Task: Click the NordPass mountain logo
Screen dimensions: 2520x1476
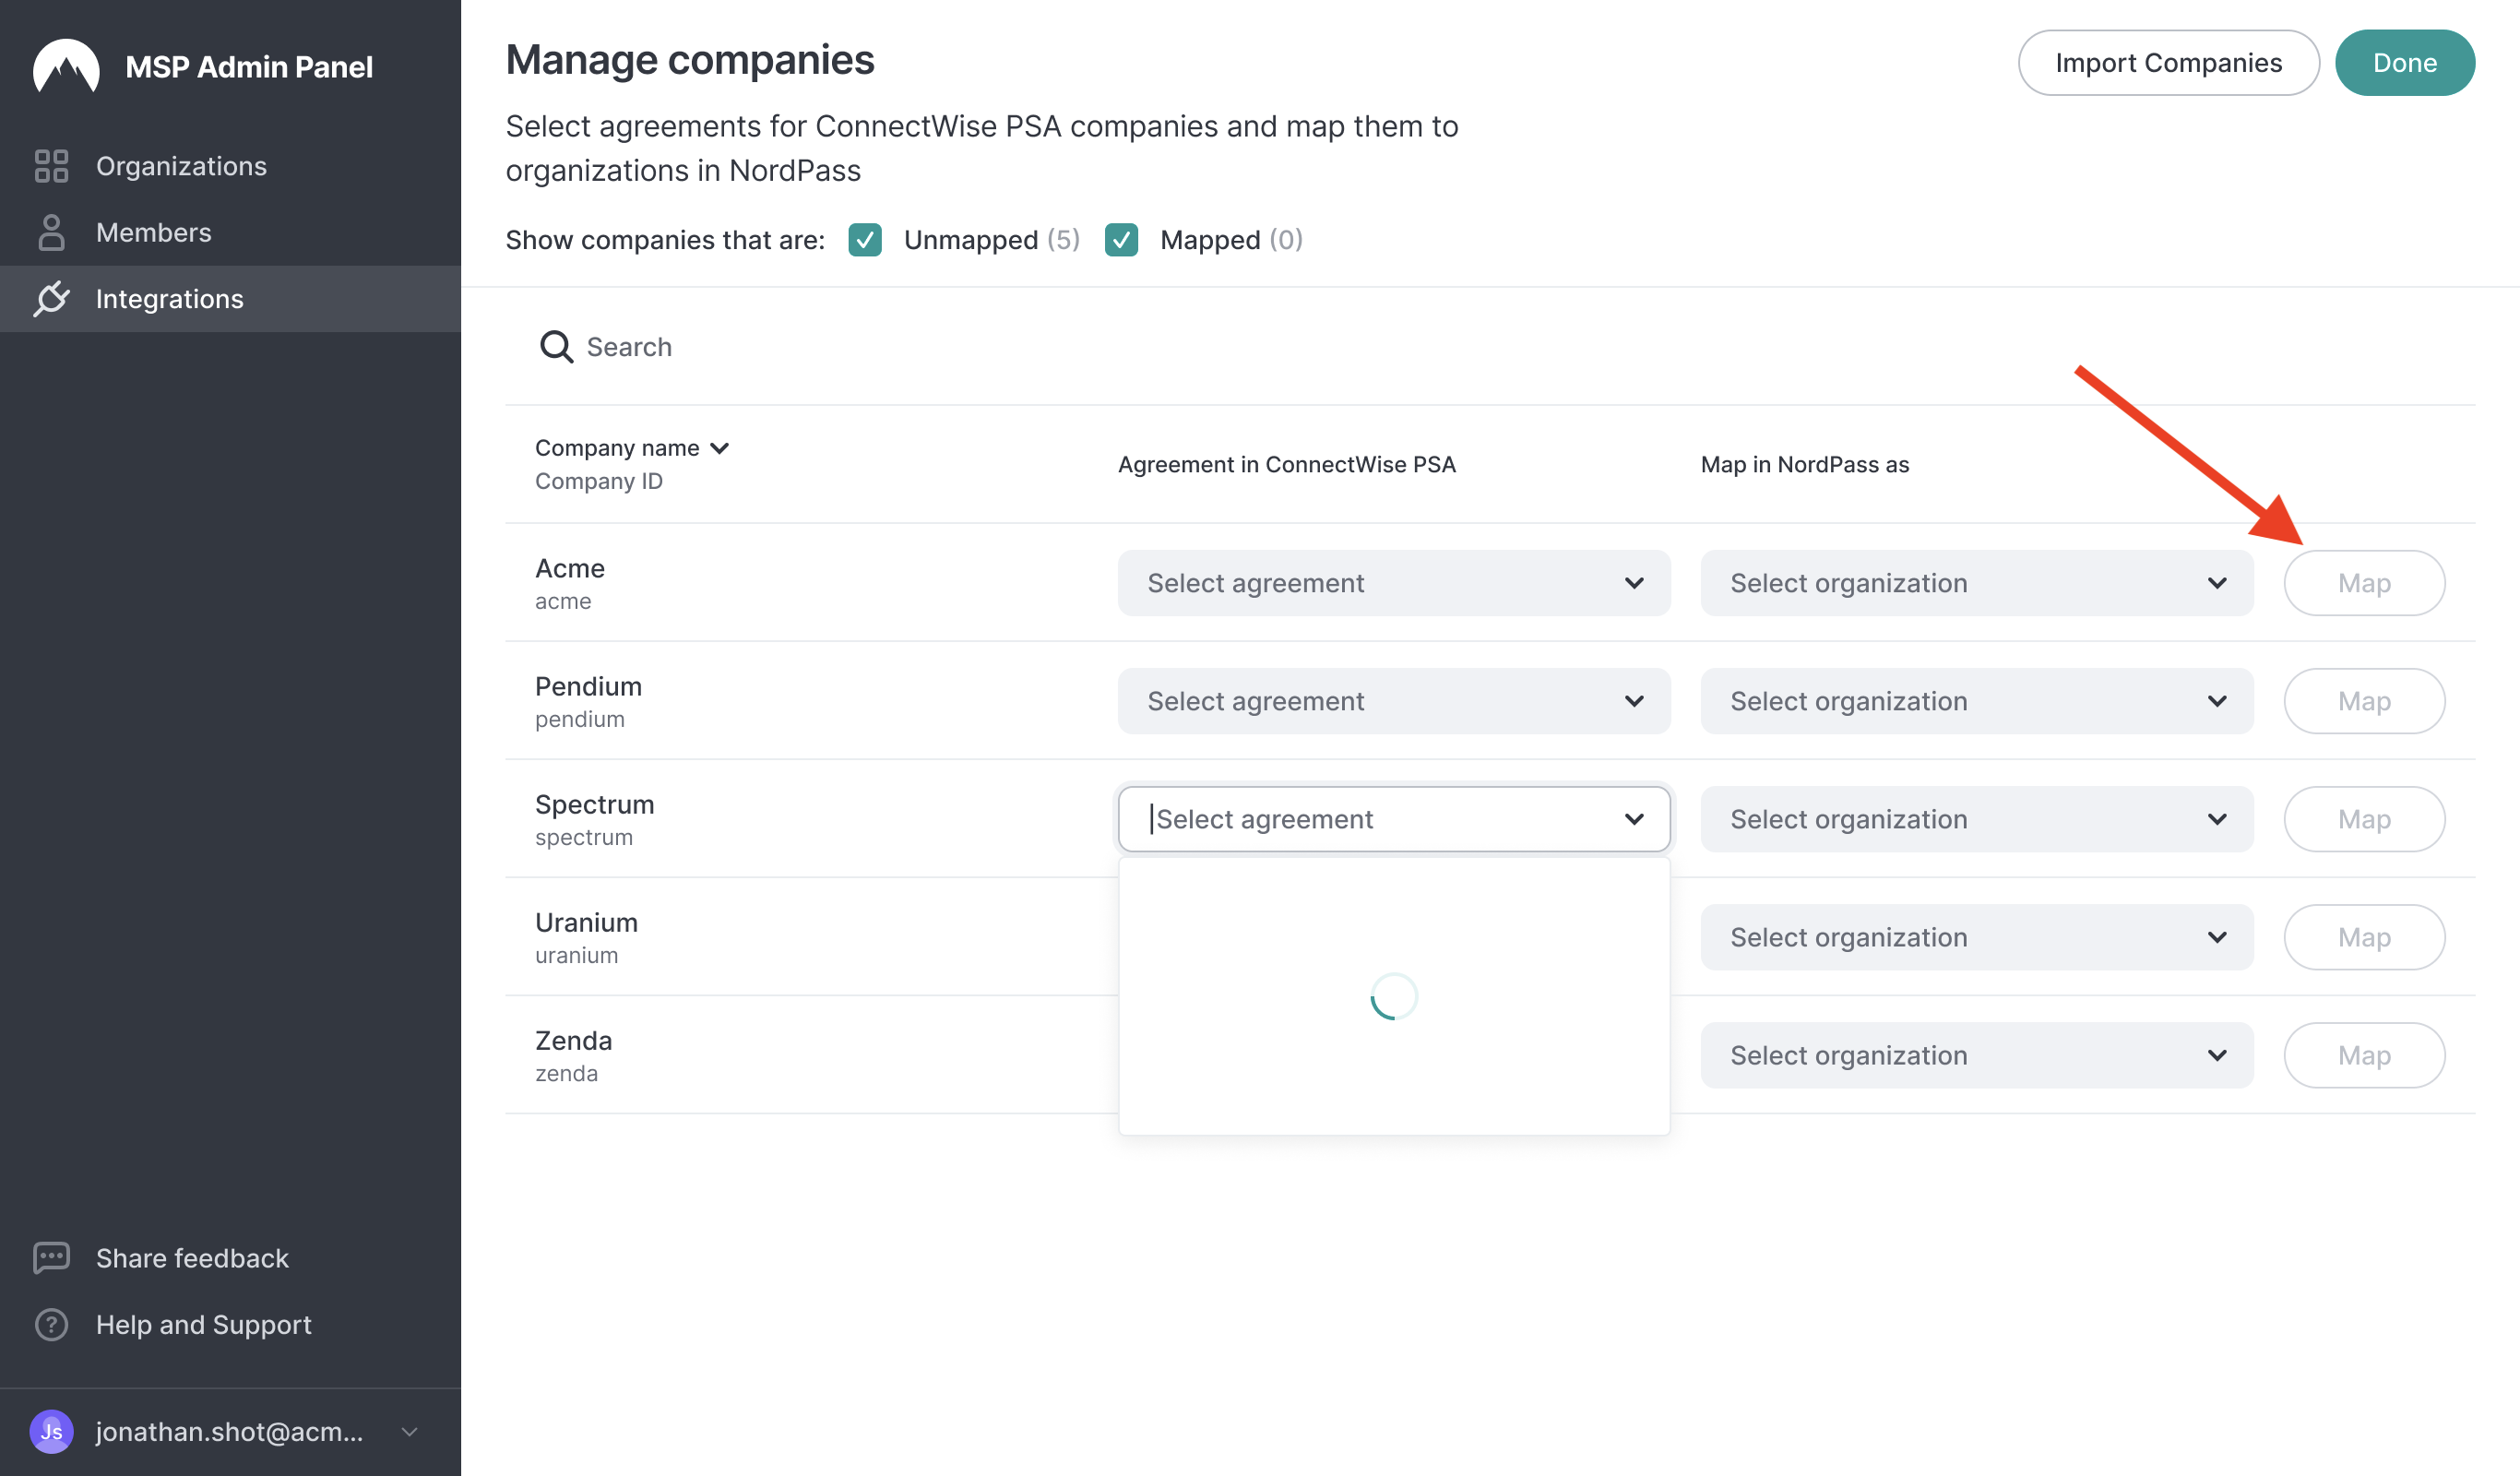Action: (66, 66)
